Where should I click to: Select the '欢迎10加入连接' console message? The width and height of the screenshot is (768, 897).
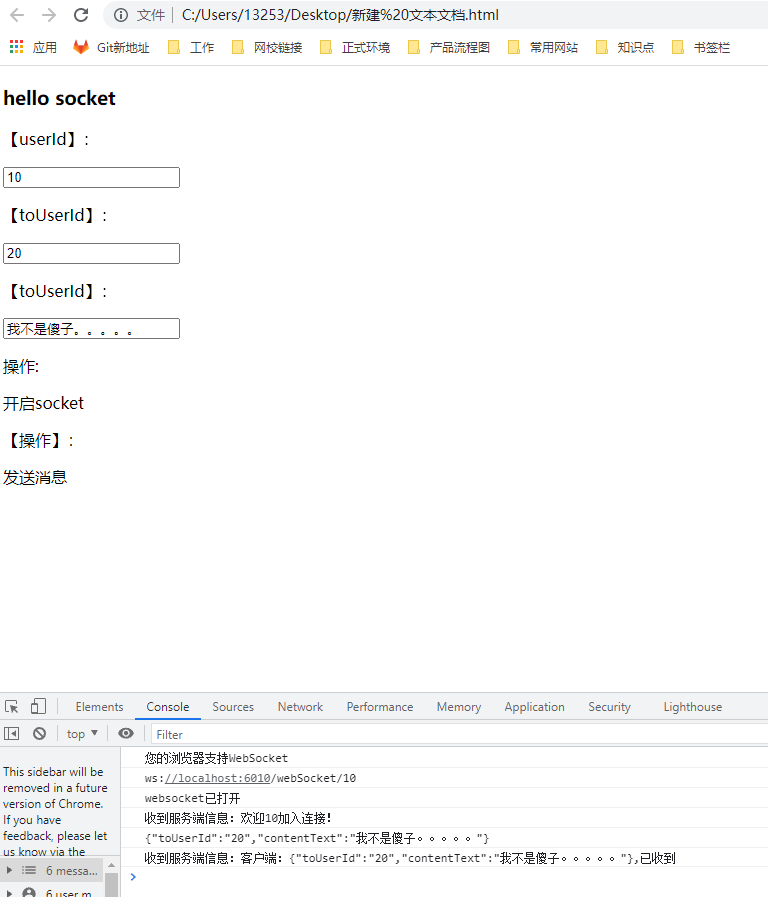[238, 818]
